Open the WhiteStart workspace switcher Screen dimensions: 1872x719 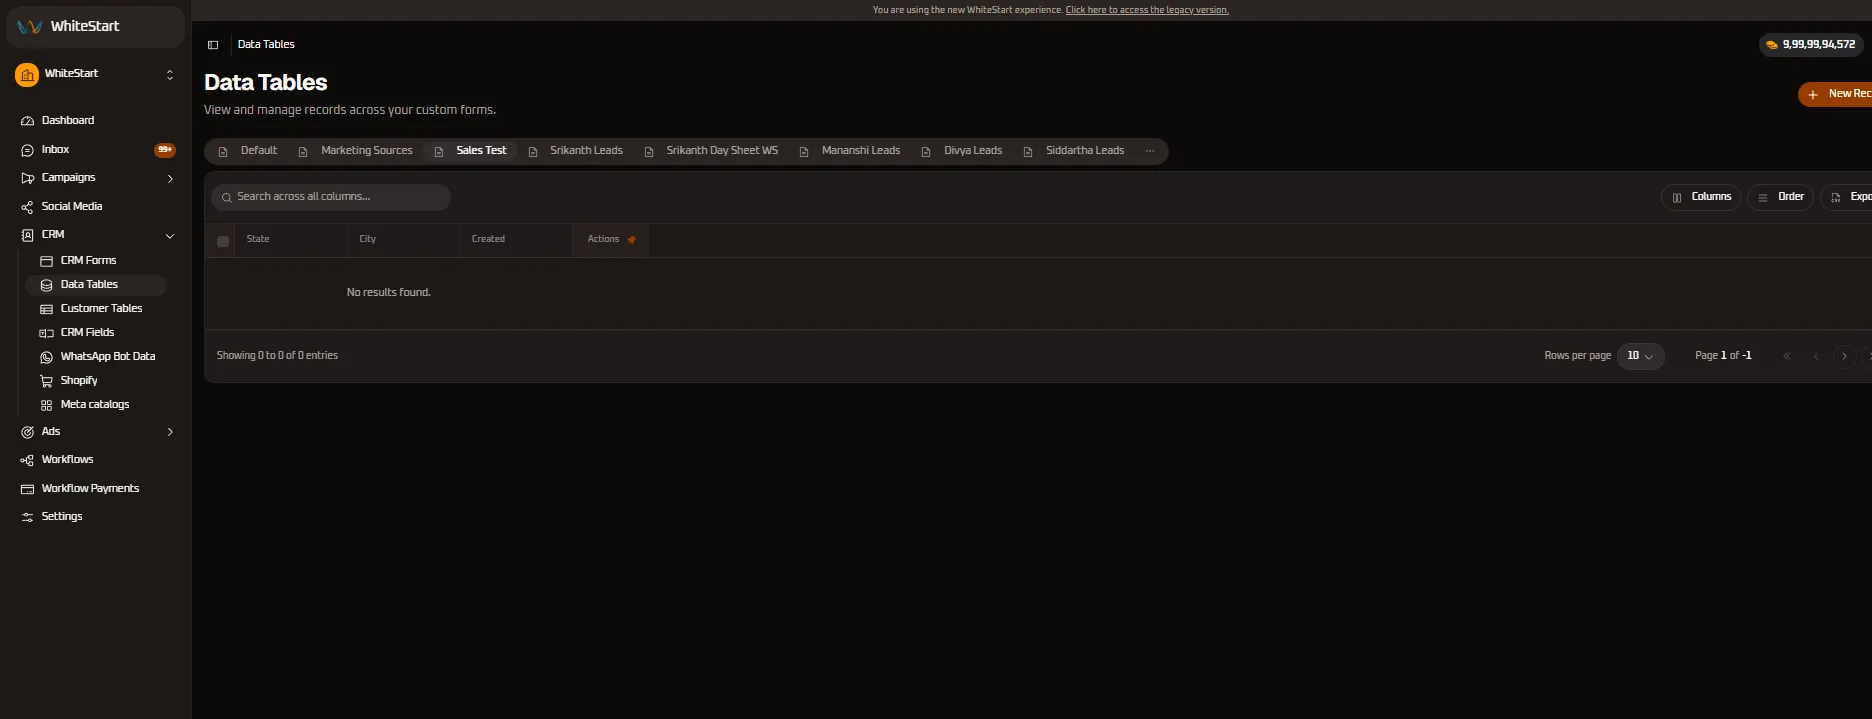point(96,74)
